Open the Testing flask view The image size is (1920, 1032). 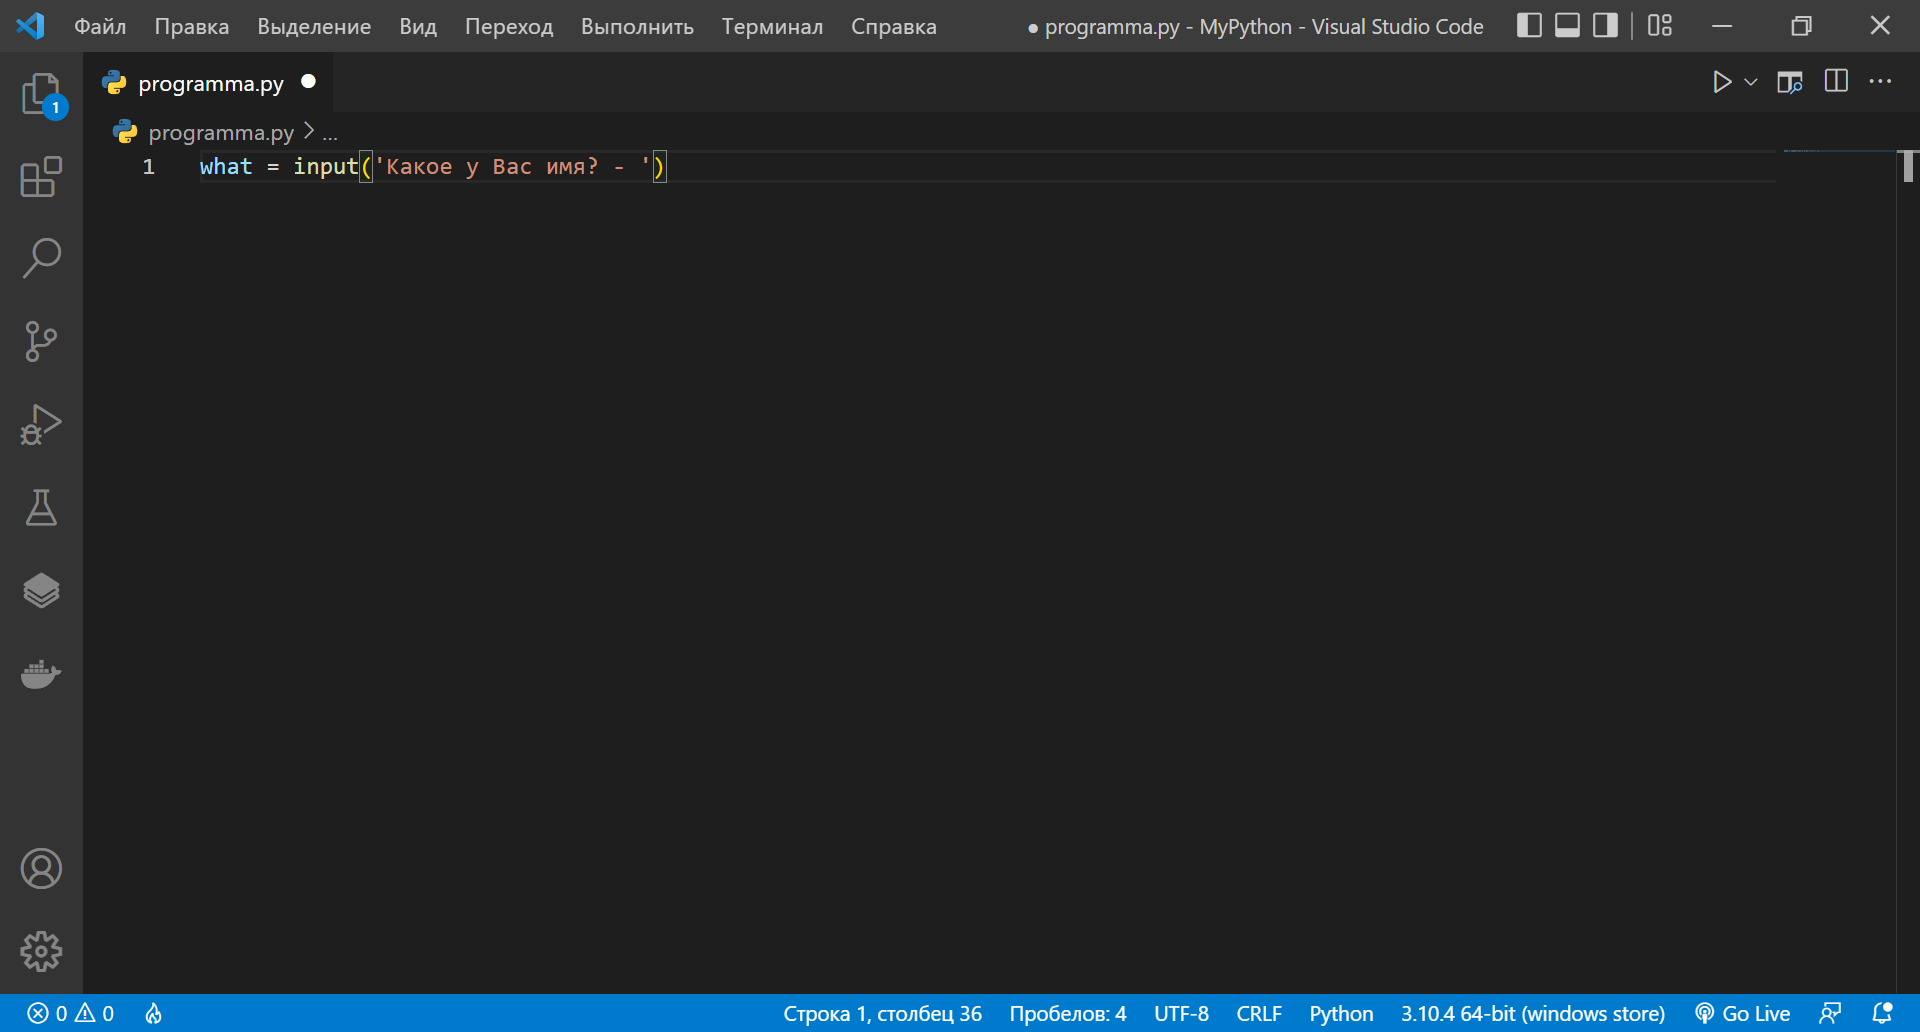[x=41, y=508]
